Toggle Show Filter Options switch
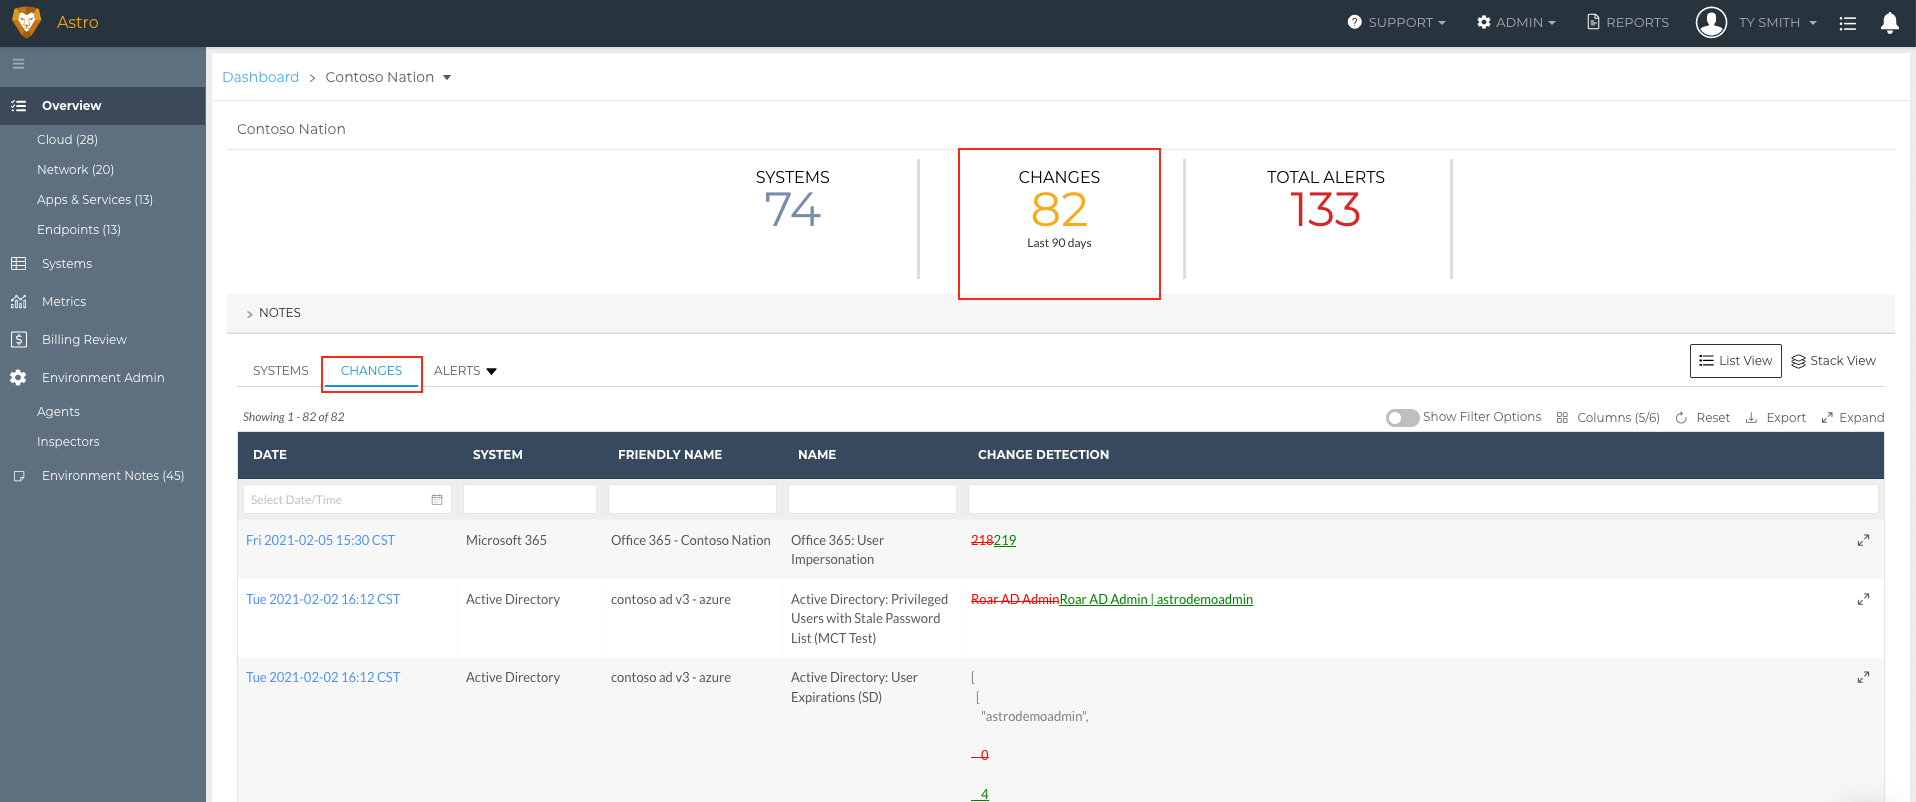Screen dimensions: 1916x802 point(1402,418)
